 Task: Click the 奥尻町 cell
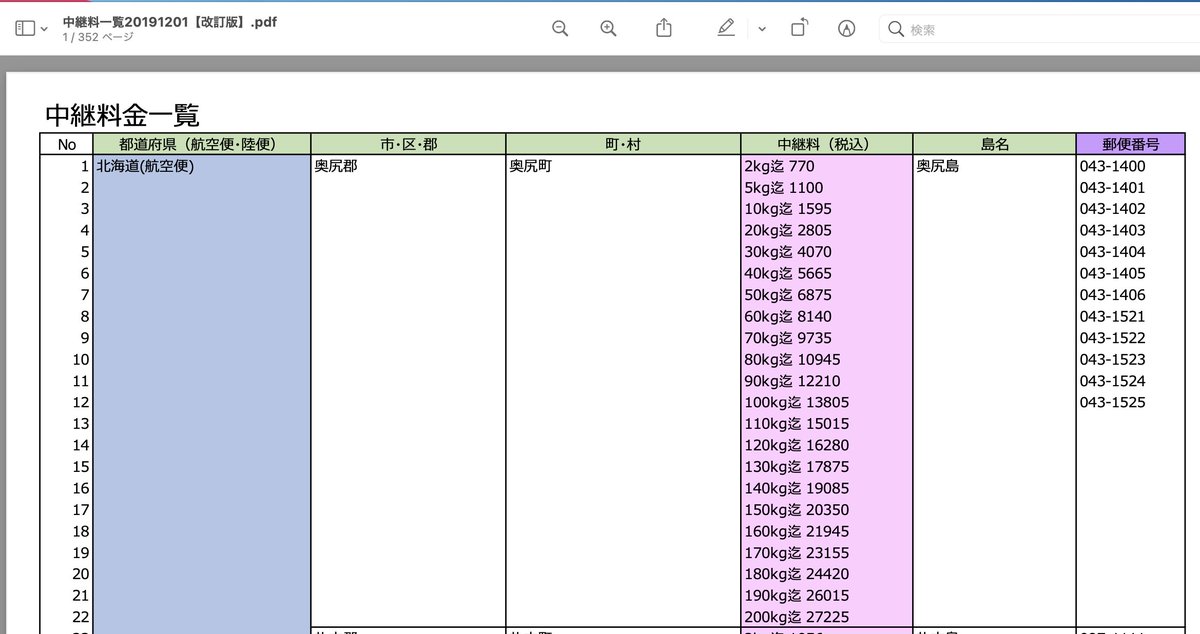(531, 166)
